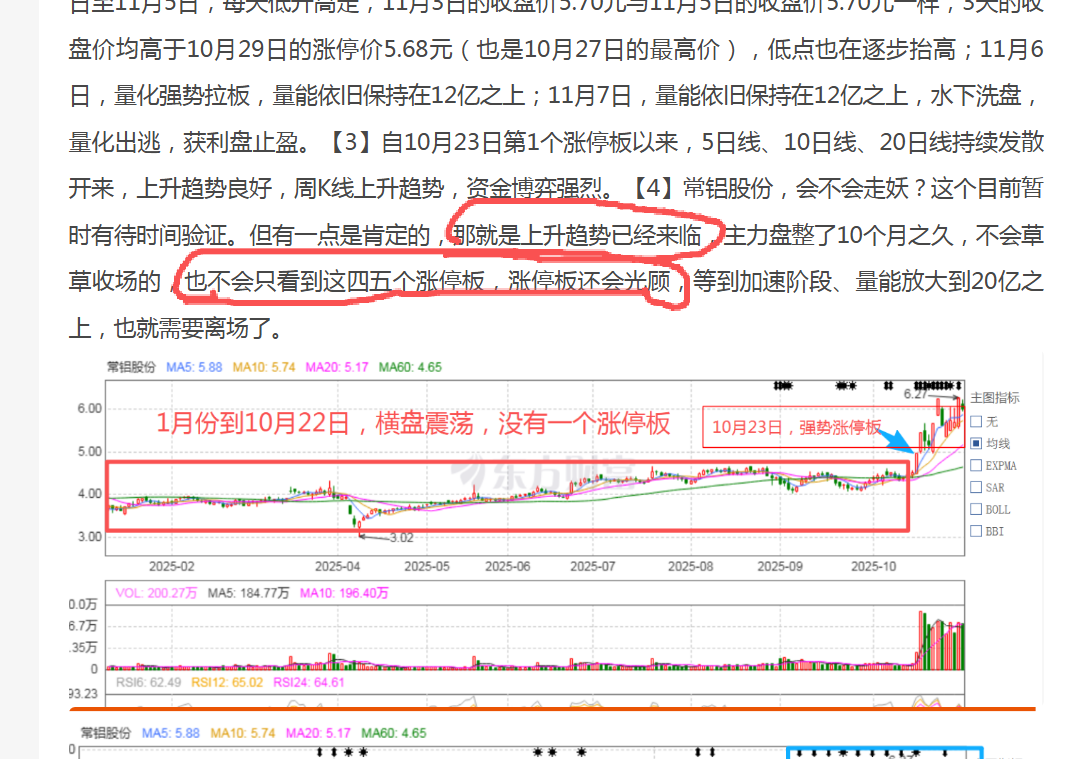The height and width of the screenshot is (759, 1065).
Task: Click the 3.00 price axis label
Action: (89, 537)
